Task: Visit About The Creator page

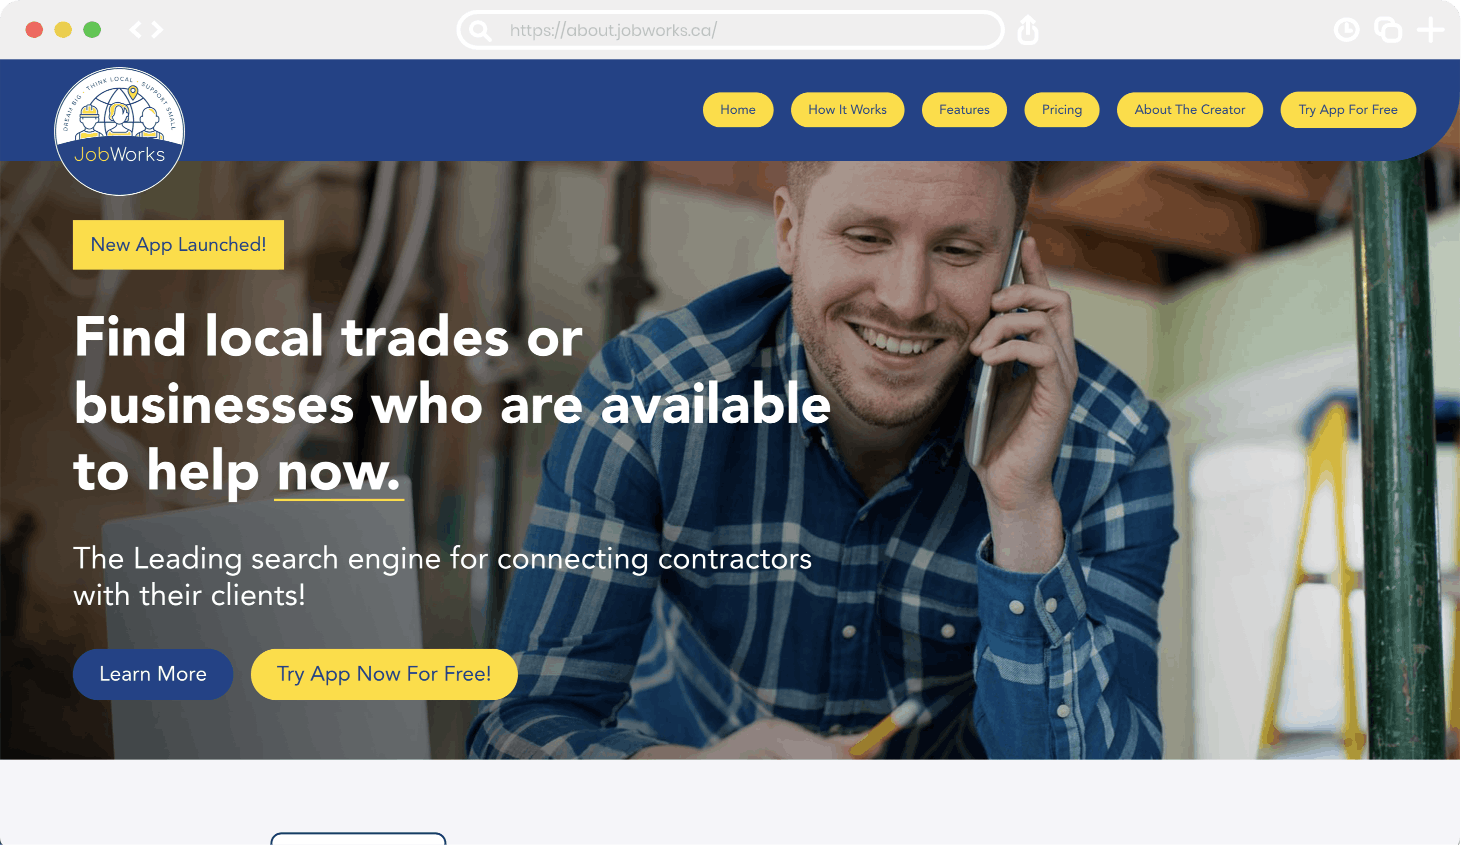Action: point(1190,110)
